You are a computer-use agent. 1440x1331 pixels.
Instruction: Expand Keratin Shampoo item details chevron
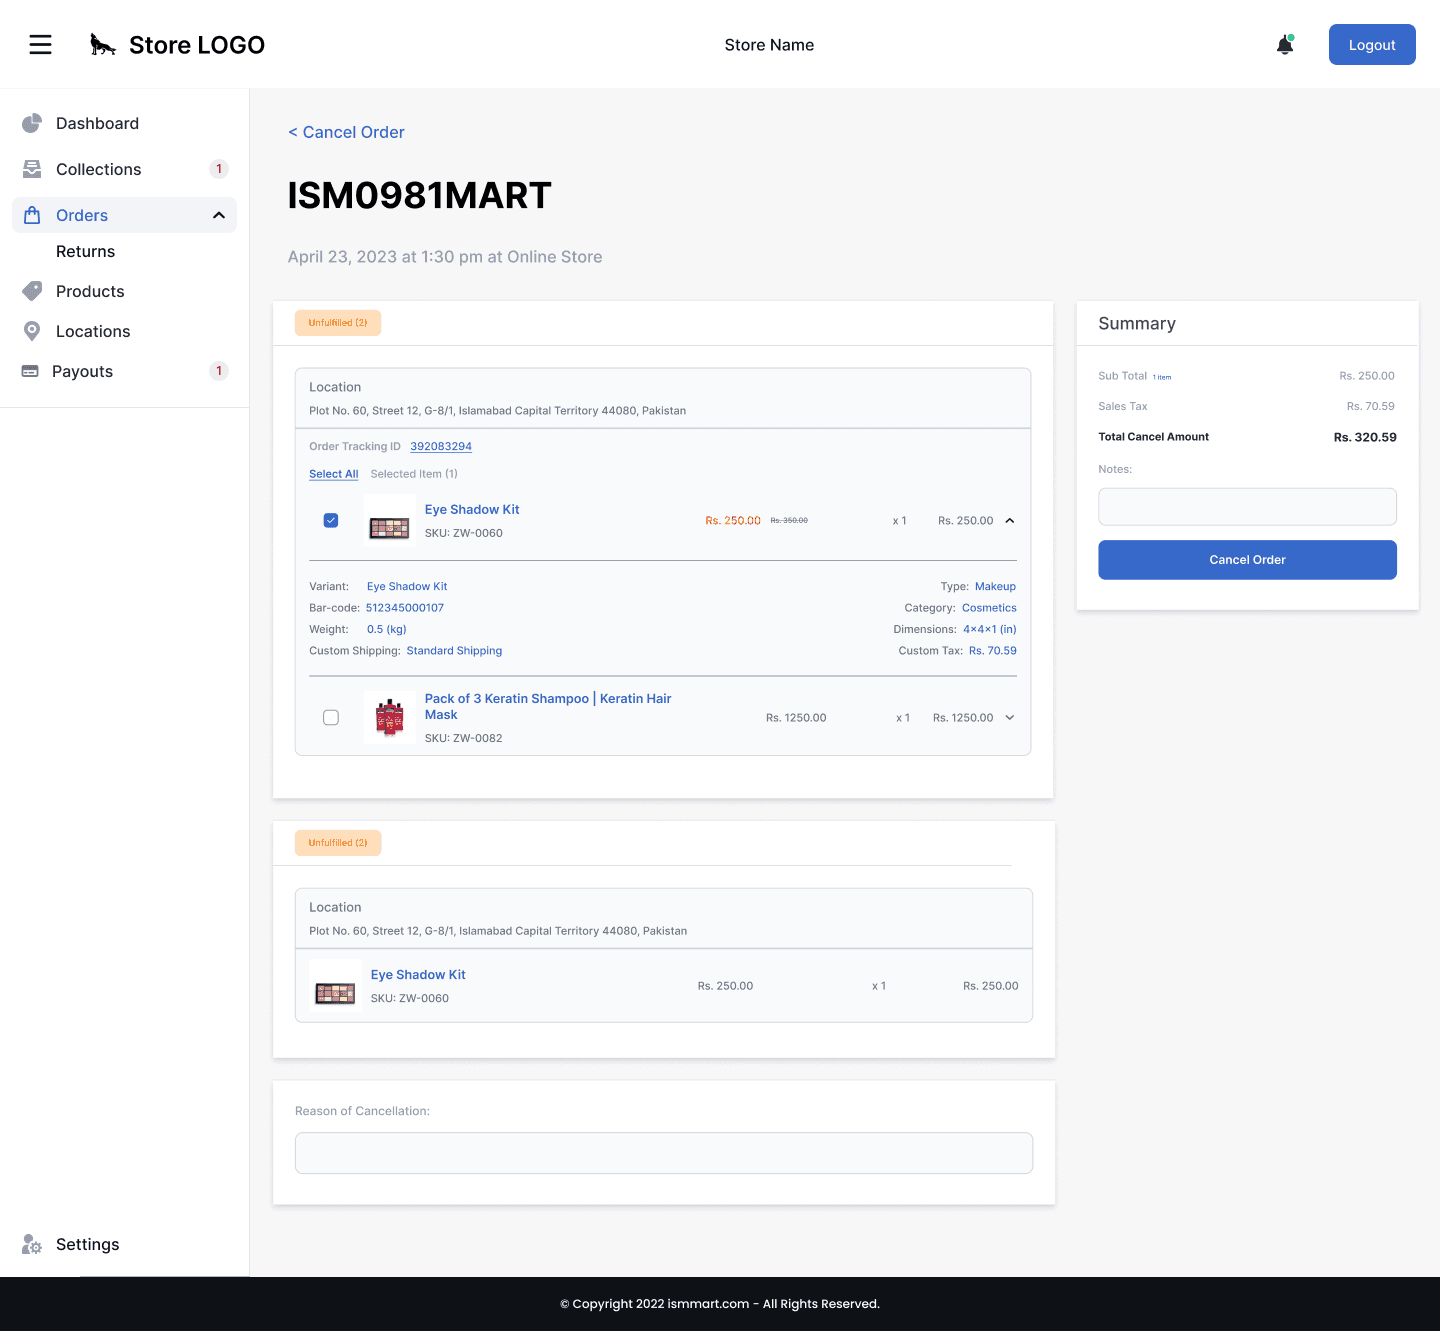[x=1010, y=717]
